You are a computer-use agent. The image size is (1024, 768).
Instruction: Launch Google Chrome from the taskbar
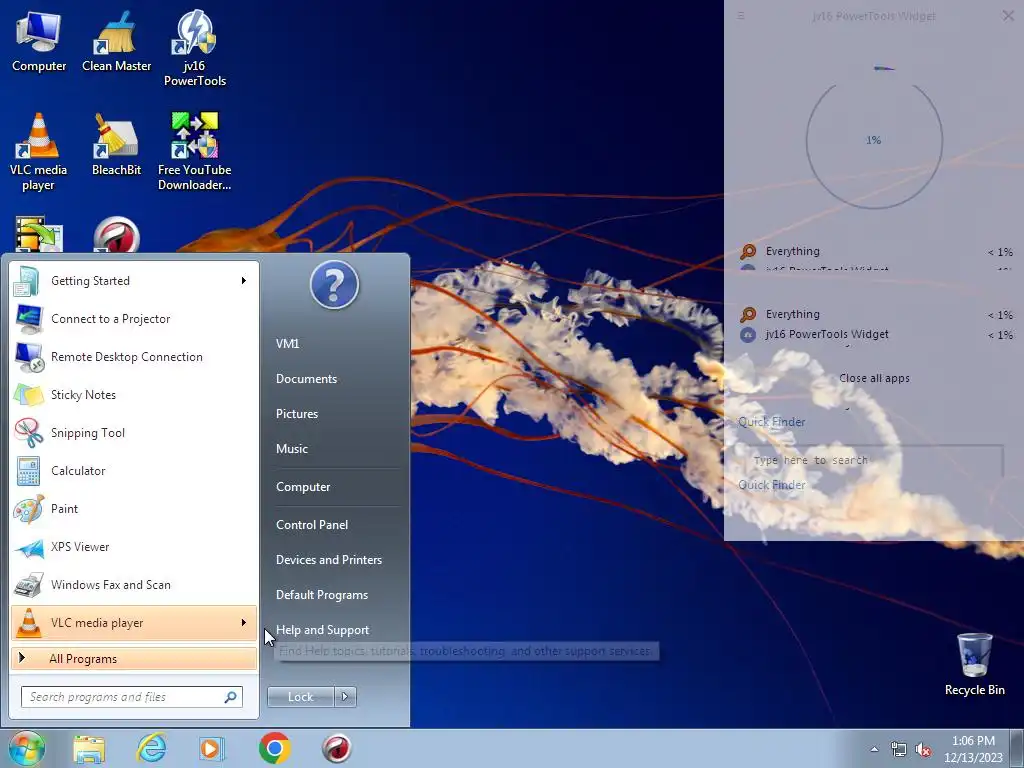click(274, 748)
